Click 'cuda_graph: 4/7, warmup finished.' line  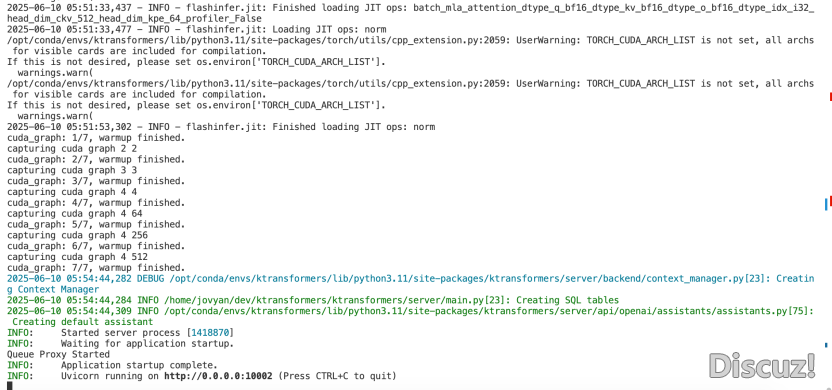(96, 203)
